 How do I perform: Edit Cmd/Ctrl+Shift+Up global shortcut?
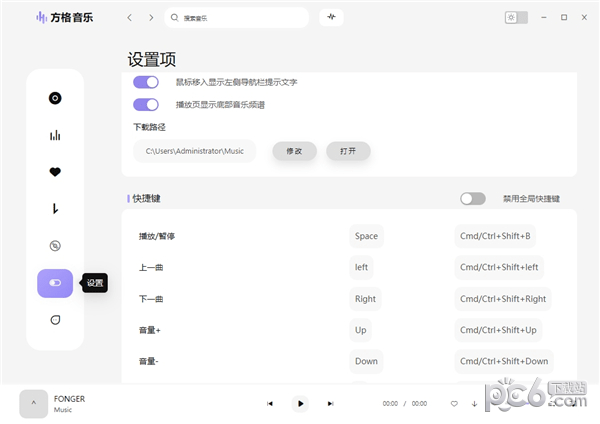(498, 330)
